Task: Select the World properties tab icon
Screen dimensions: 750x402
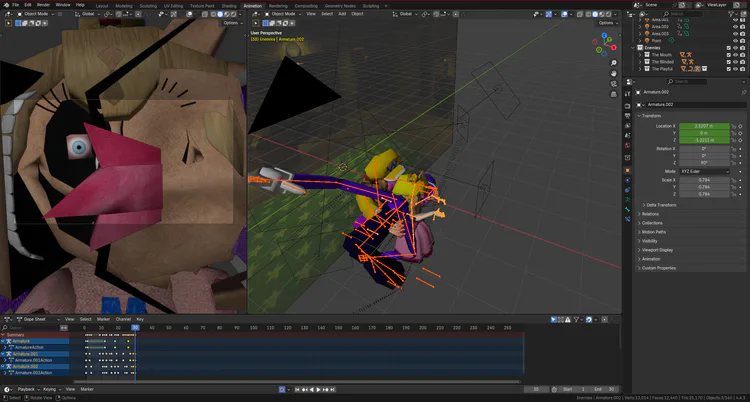Action: pos(628,145)
